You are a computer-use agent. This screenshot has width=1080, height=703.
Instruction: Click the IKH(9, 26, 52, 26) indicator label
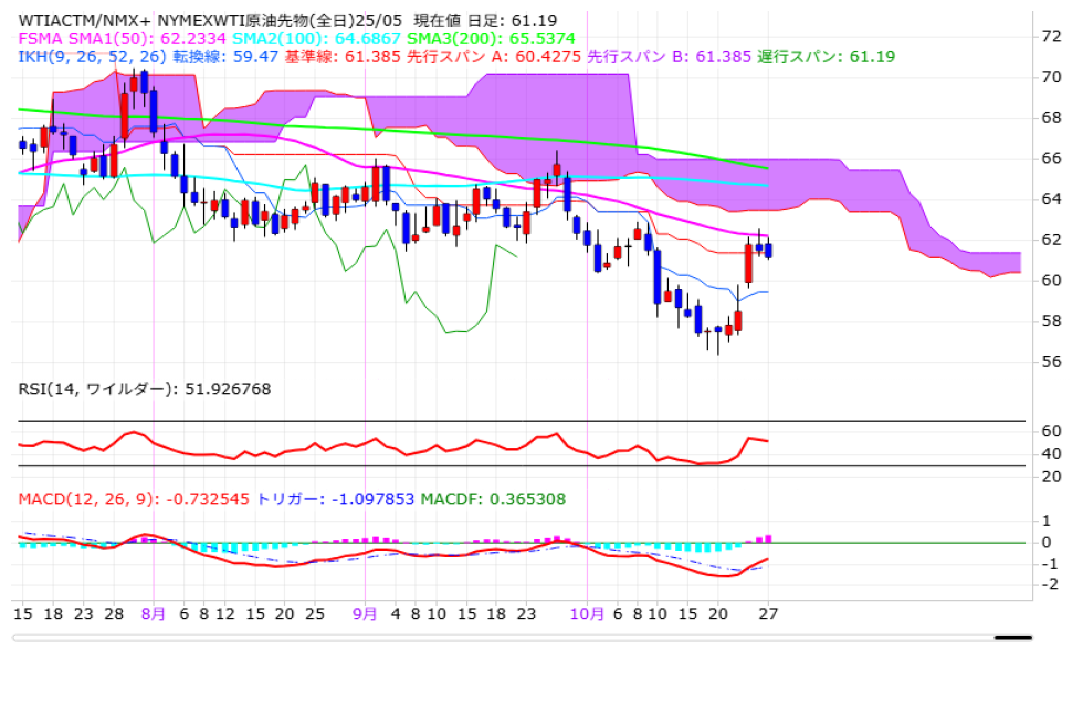pyautogui.click(x=90, y=56)
